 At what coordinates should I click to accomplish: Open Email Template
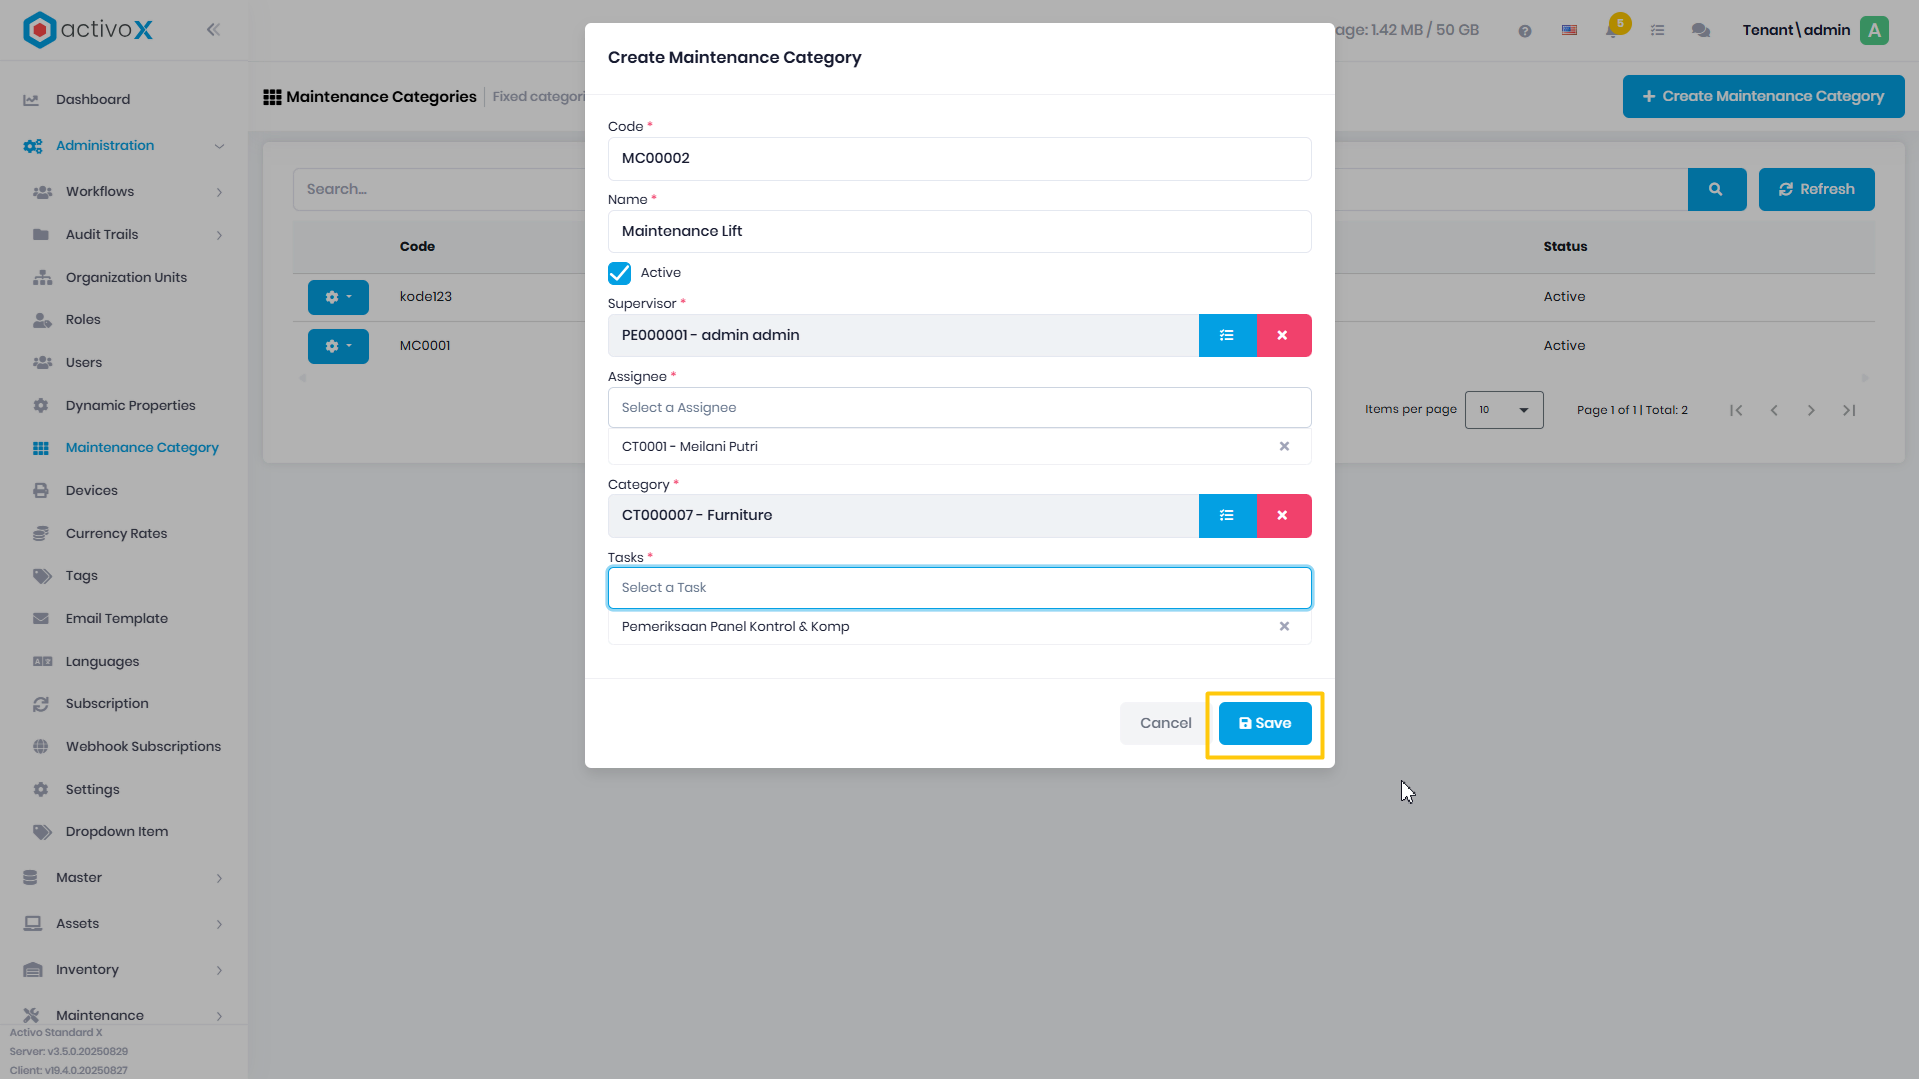click(x=117, y=619)
